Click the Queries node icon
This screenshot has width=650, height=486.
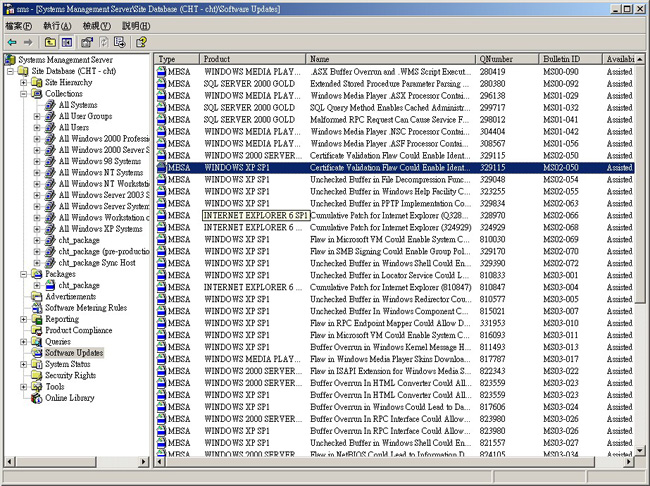point(37,342)
